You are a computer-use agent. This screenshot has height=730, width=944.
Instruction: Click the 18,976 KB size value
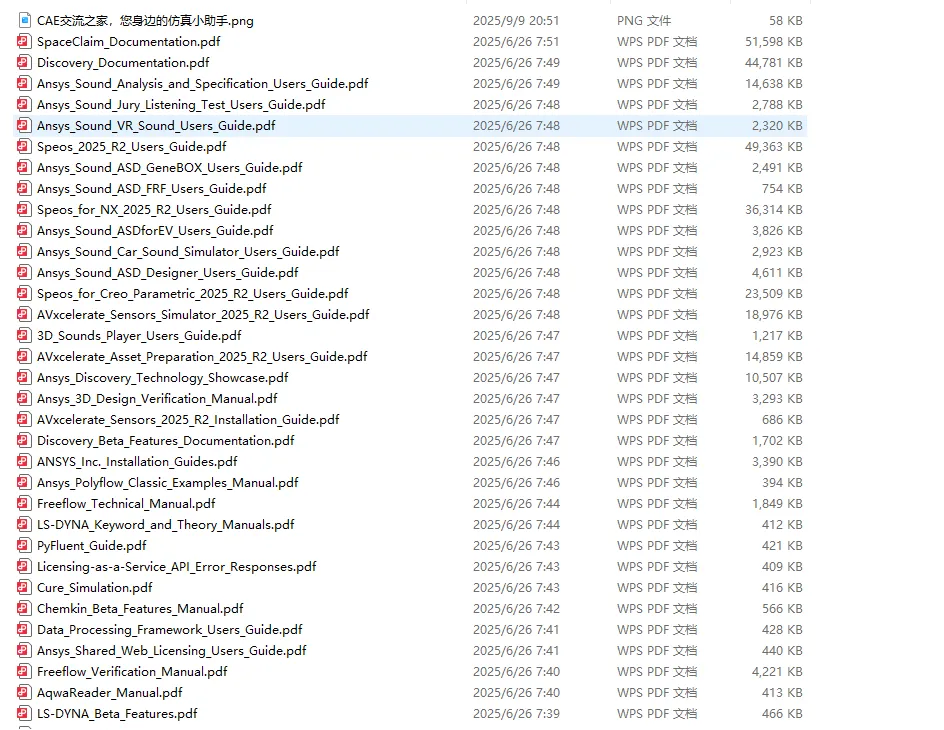774,315
